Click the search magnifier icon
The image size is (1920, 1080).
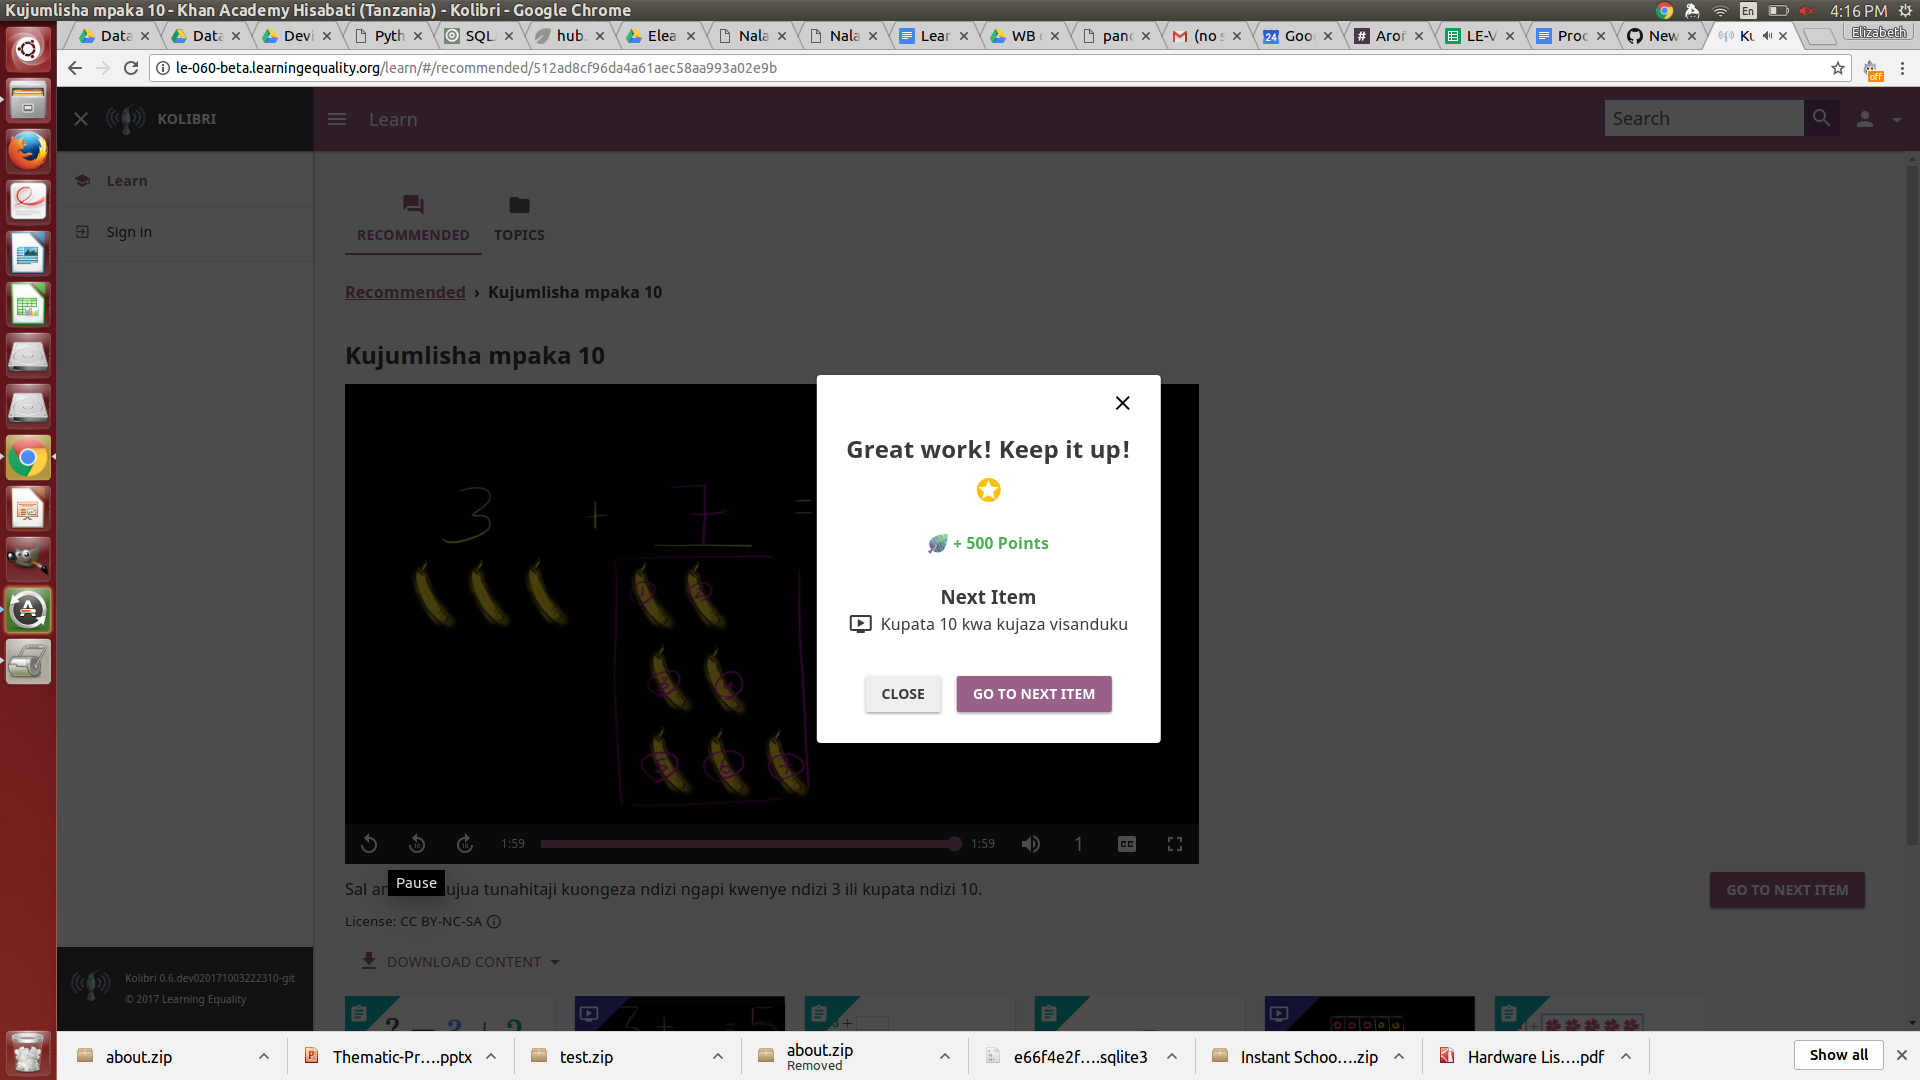click(x=1821, y=118)
